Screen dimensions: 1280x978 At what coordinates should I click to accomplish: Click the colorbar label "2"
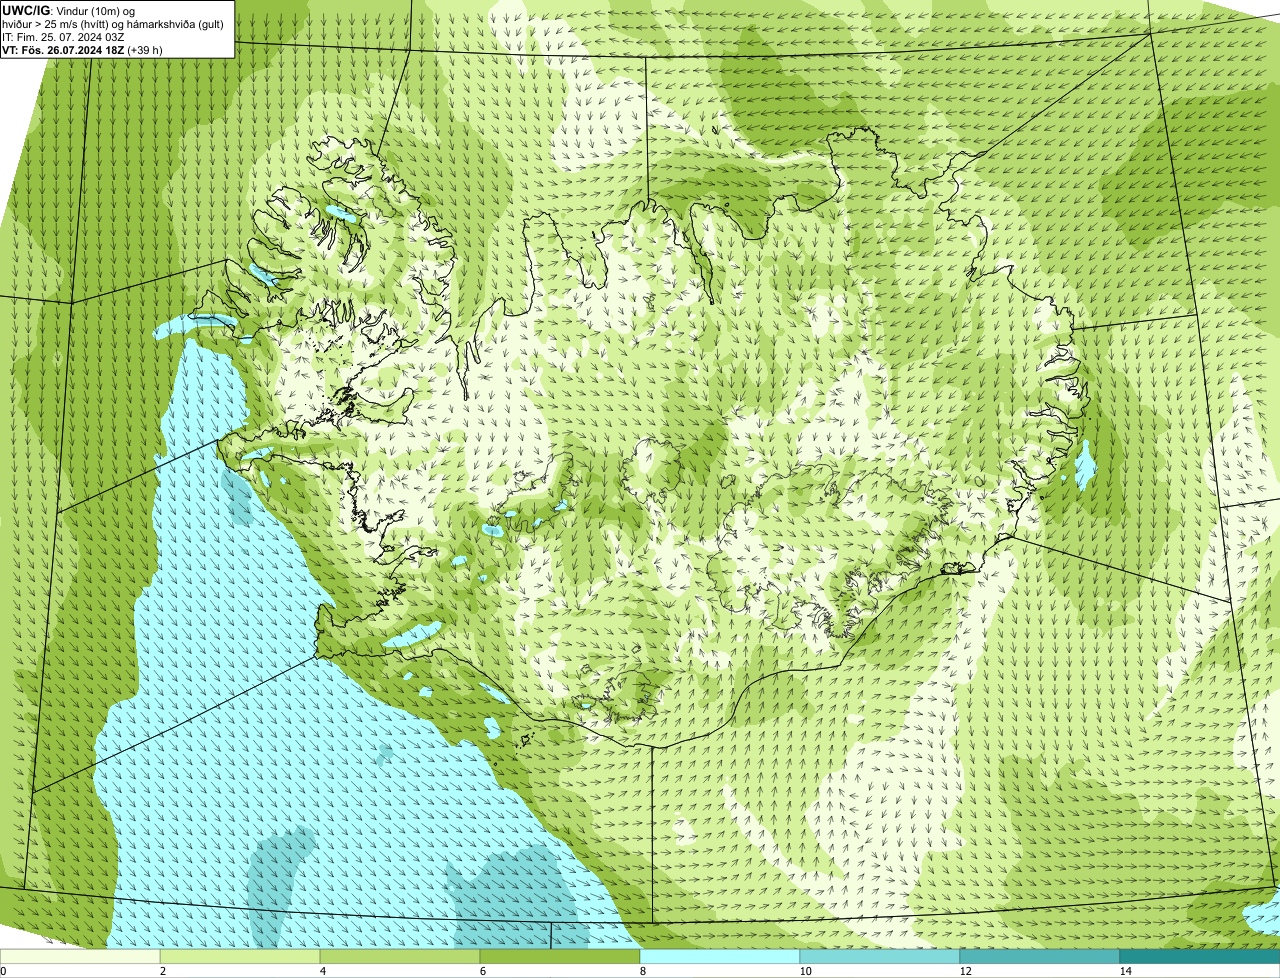[x=162, y=971]
